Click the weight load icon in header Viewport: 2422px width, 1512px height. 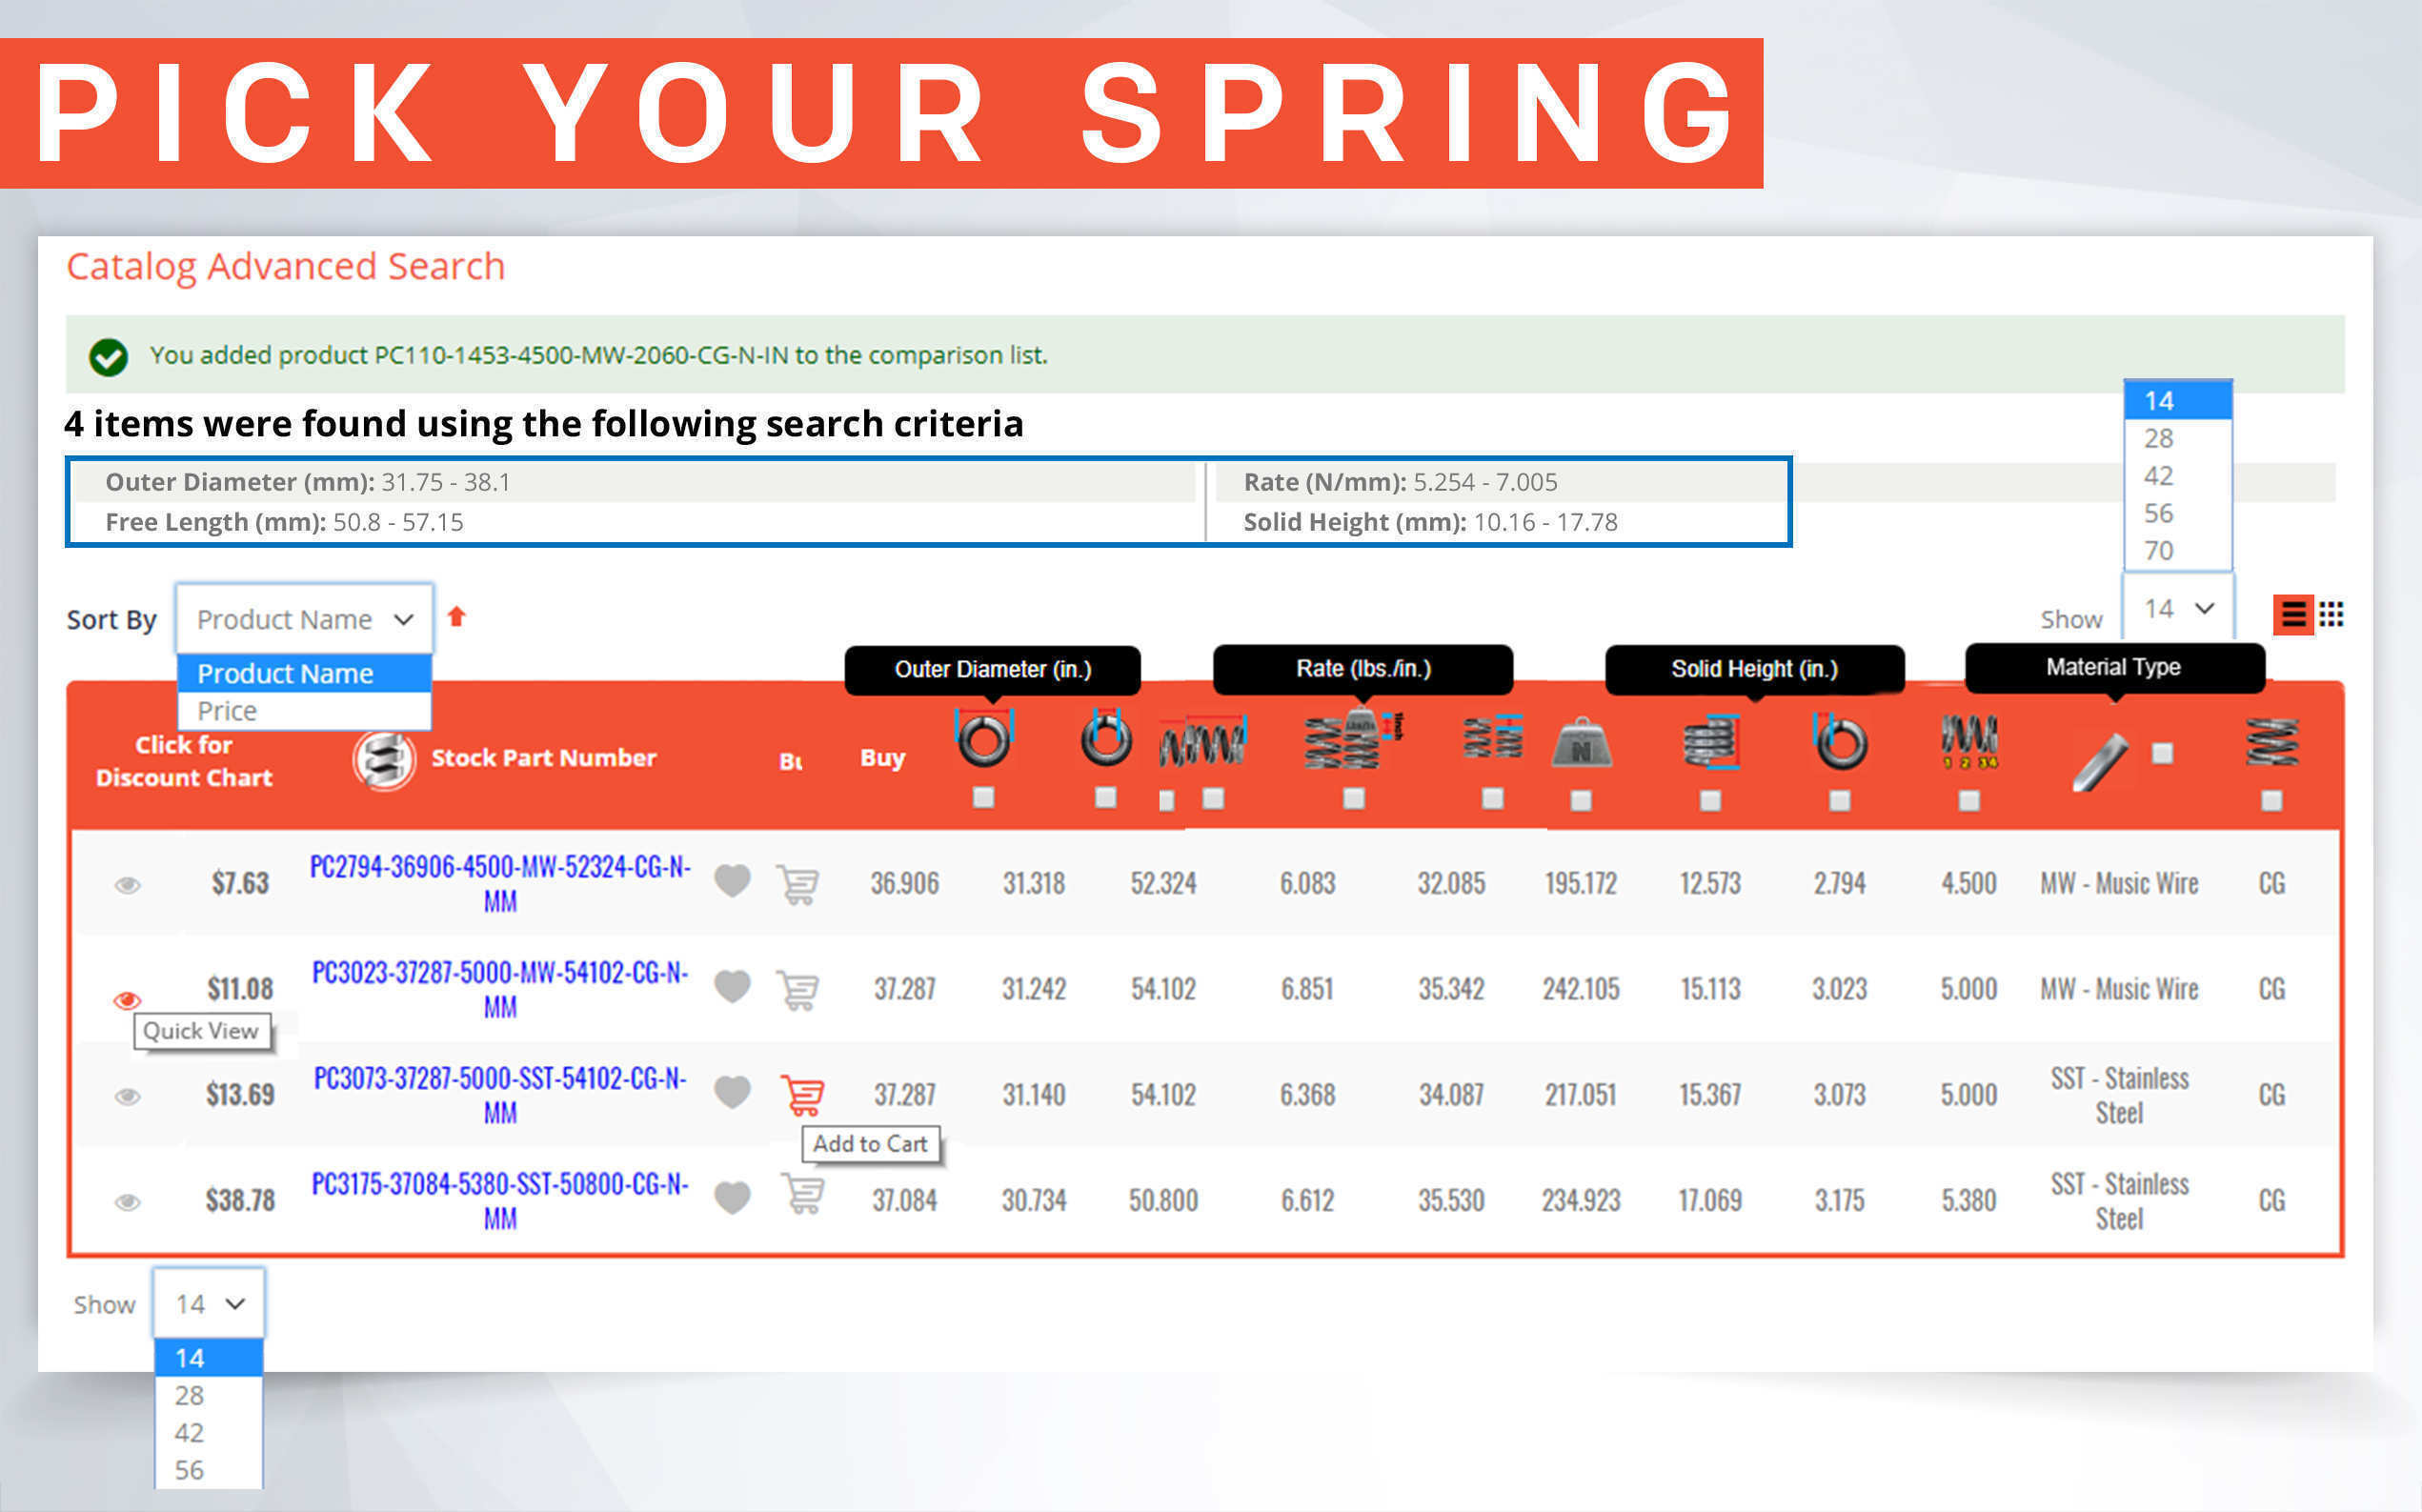pyautogui.click(x=1581, y=746)
